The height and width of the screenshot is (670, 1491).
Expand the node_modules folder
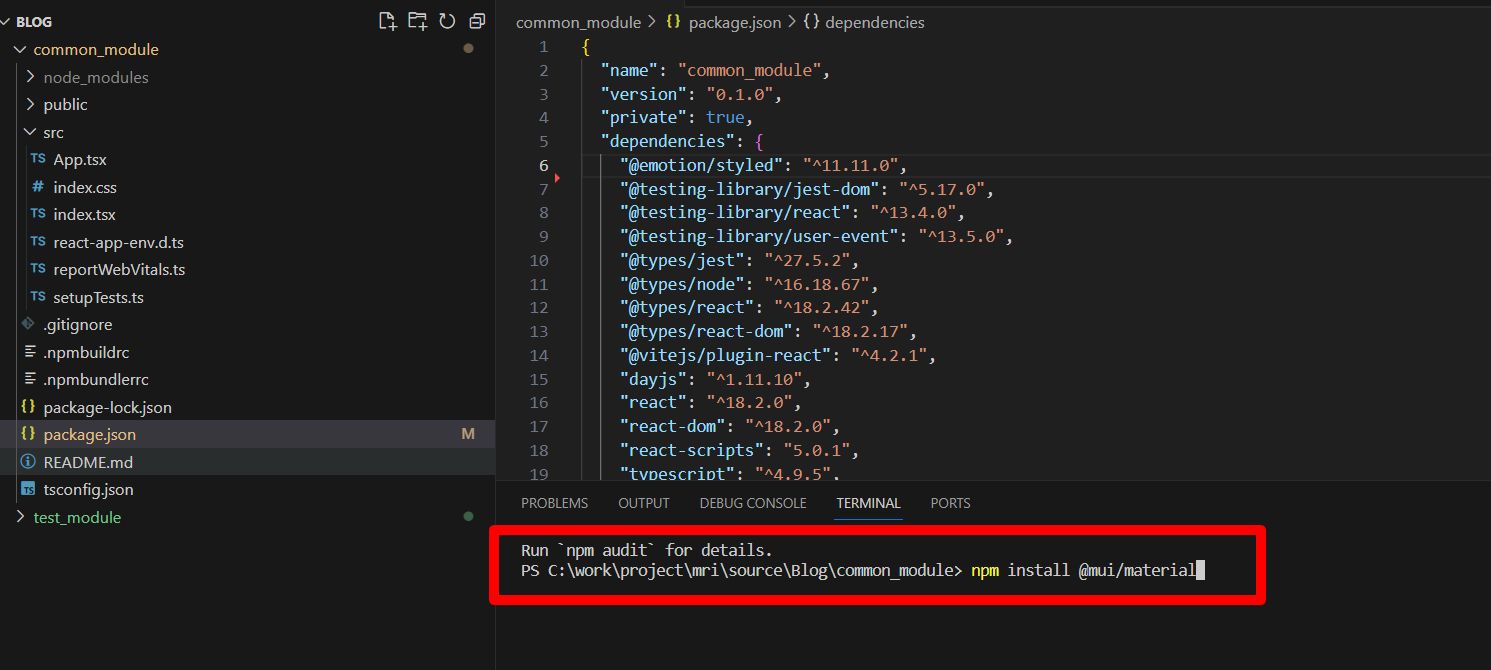click(95, 77)
